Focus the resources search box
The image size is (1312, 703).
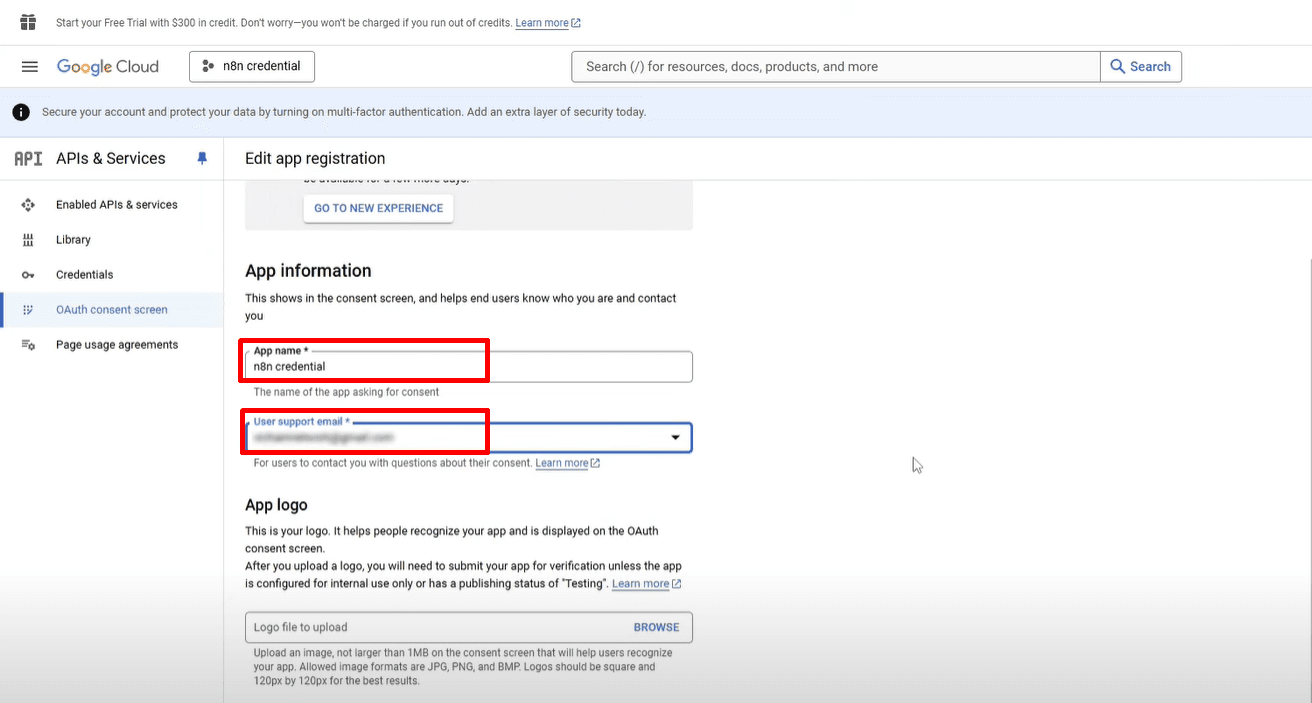click(x=836, y=67)
